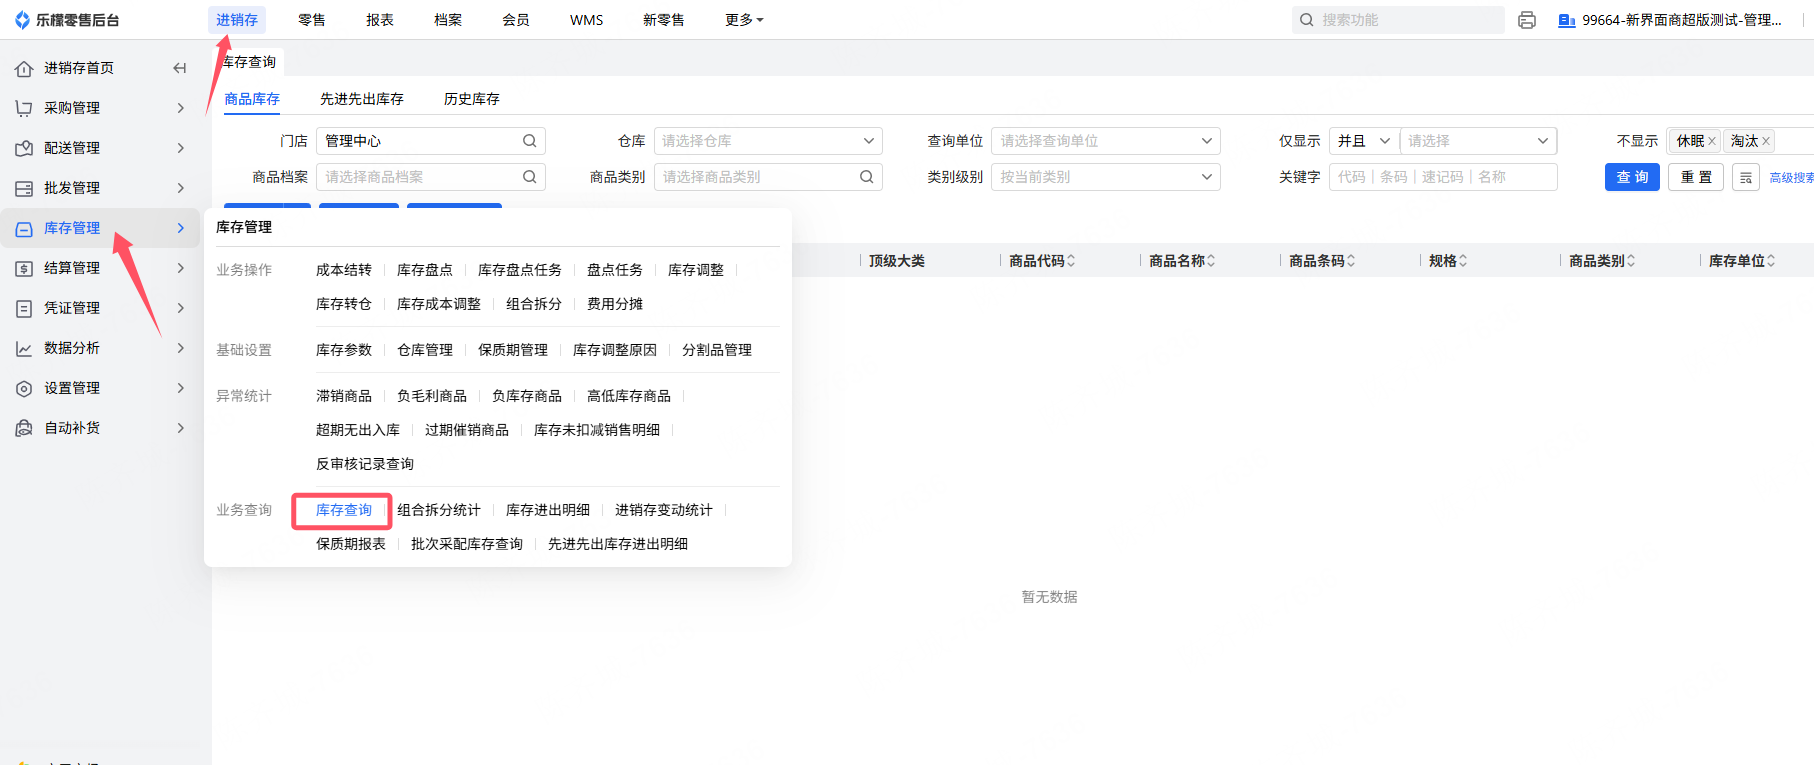
Task: Click the search icon in 商品类别 field
Action: pyautogui.click(x=866, y=177)
